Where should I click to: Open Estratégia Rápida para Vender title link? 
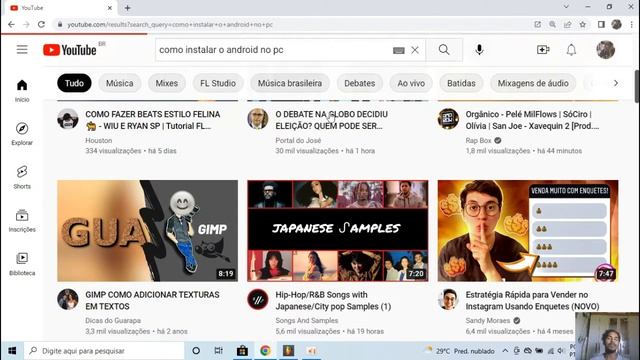coord(532,300)
